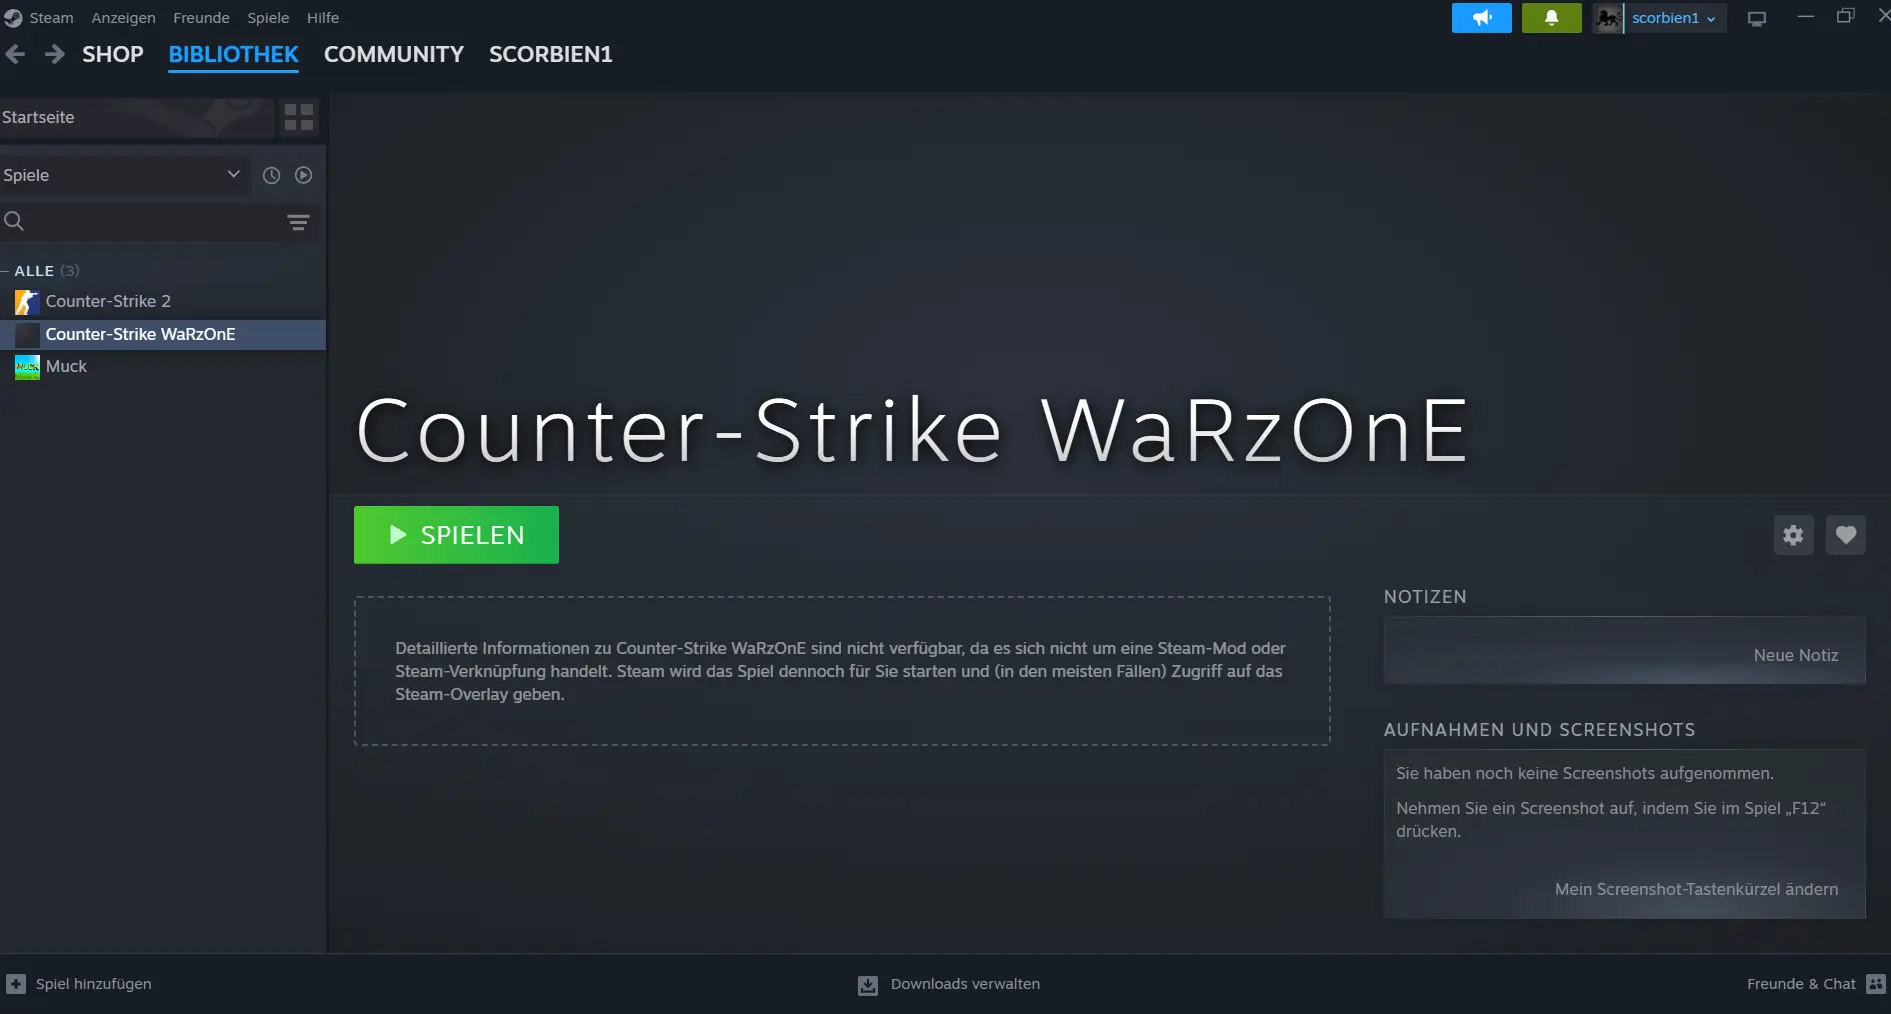Viewport: 1891px width, 1014px height.
Task: Click the green SPIELEN button
Action: tap(456, 535)
